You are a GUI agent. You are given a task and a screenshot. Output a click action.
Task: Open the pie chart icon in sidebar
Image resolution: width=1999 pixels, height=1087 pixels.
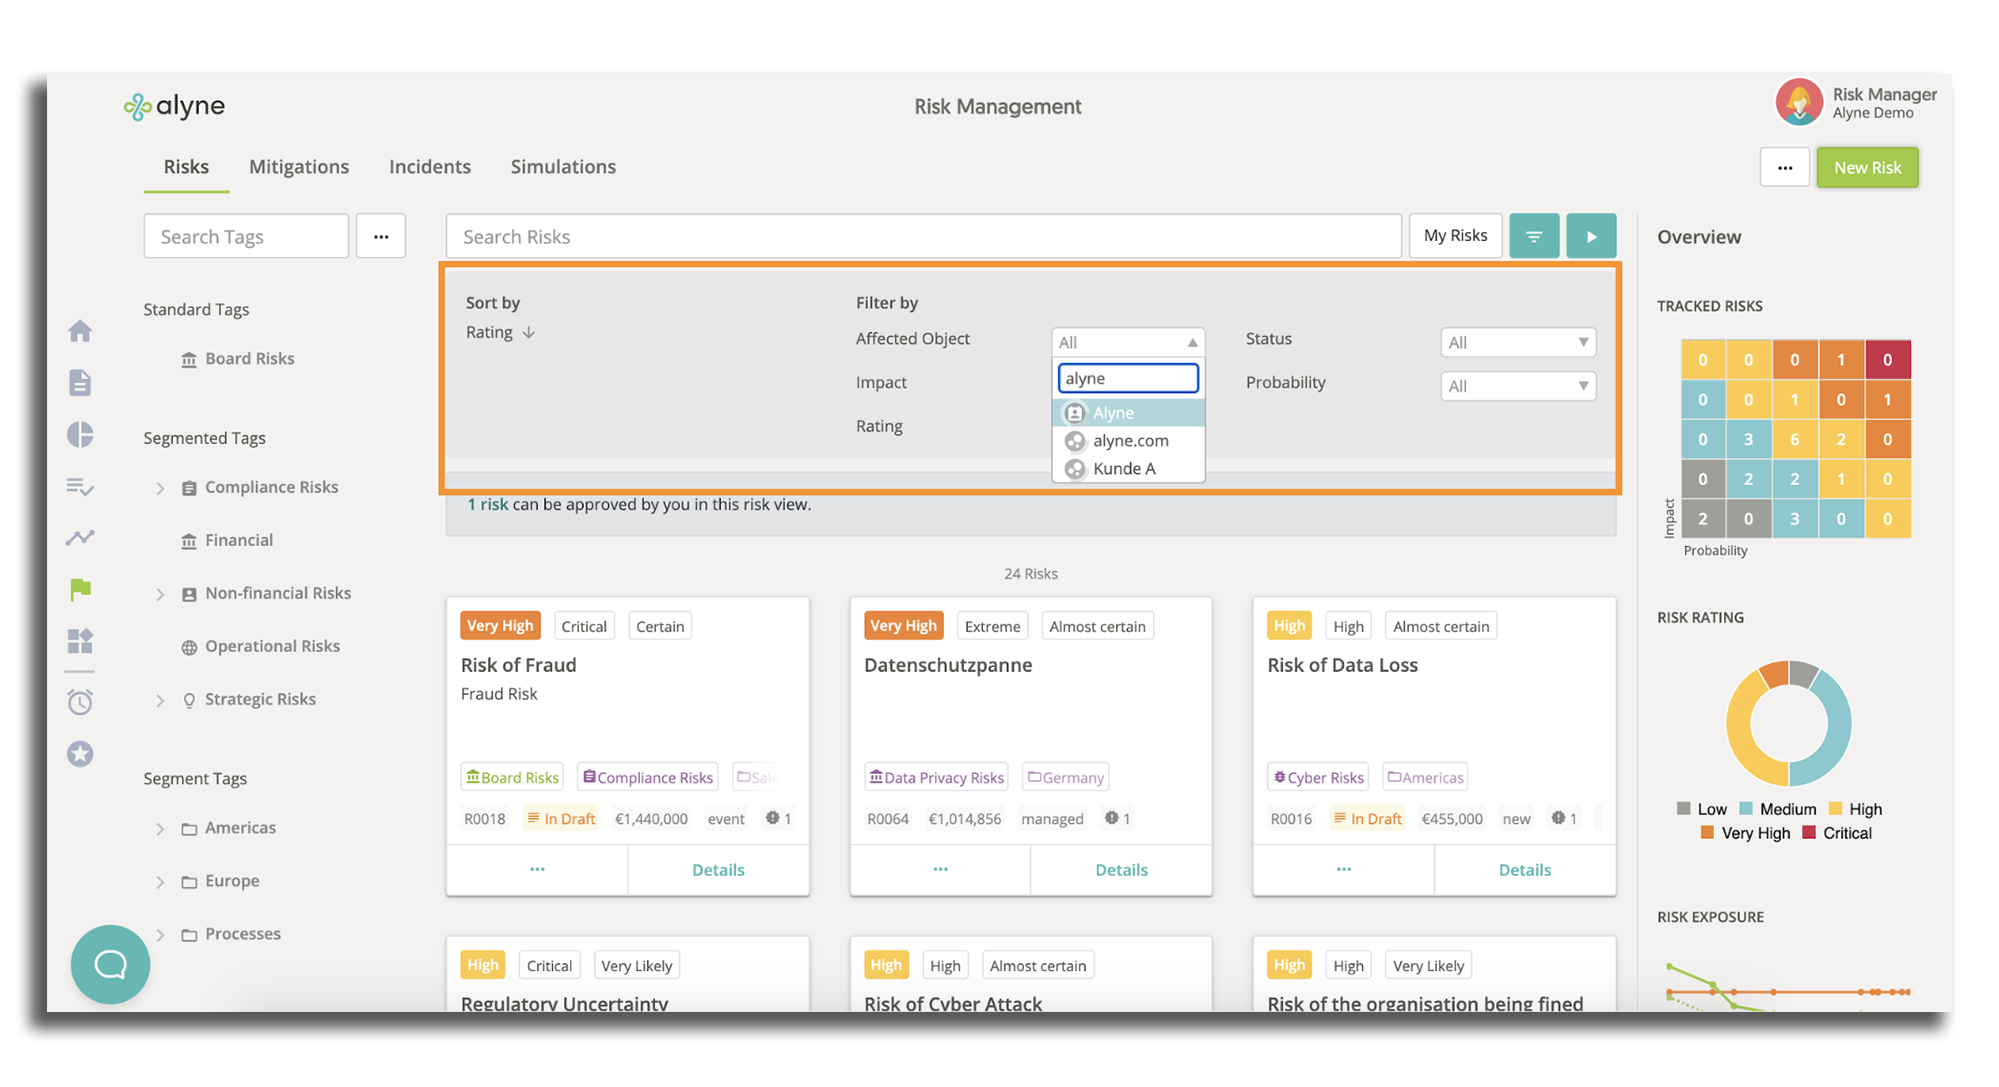pyautogui.click(x=80, y=434)
